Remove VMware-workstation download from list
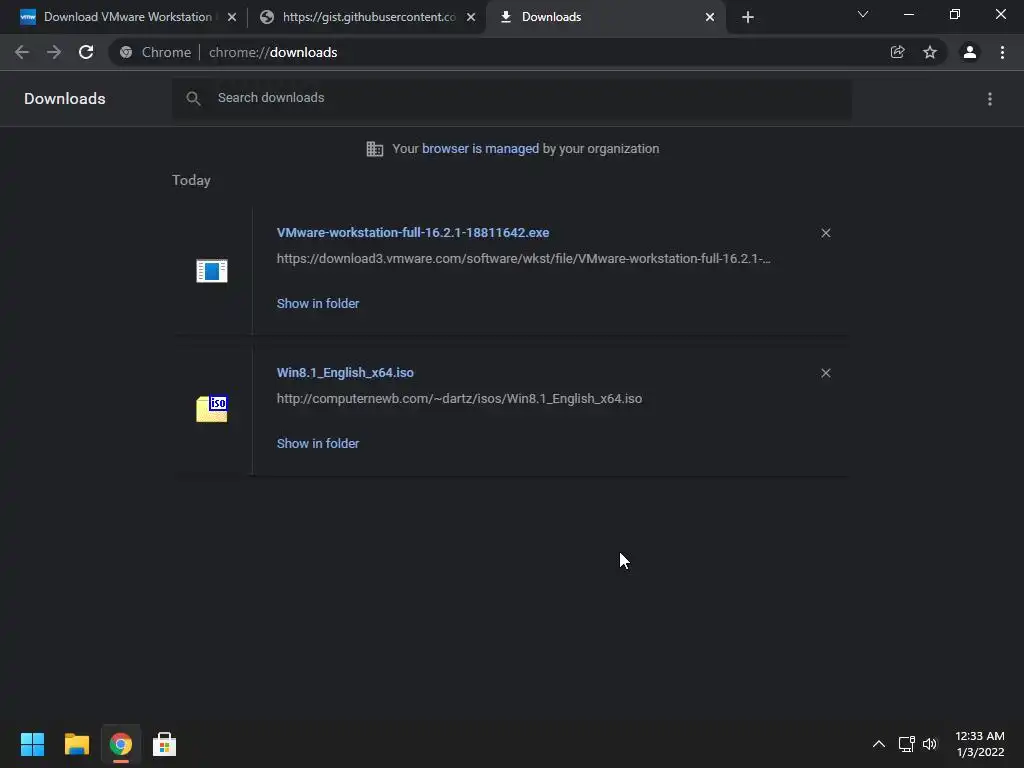This screenshot has width=1024, height=768. [825, 233]
